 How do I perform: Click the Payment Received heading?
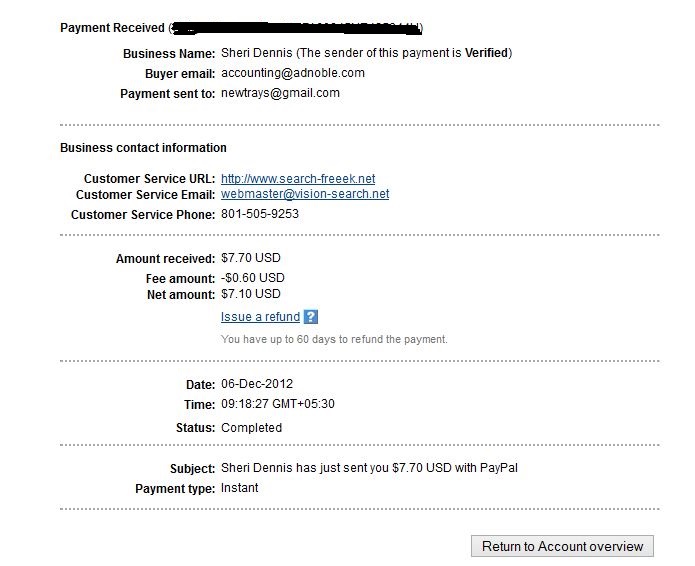[x=112, y=28]
